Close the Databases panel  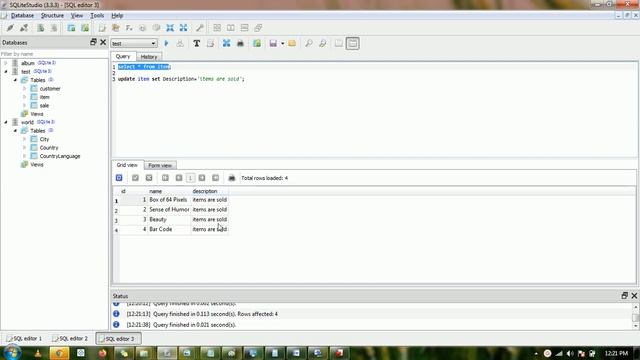(103, 42)
